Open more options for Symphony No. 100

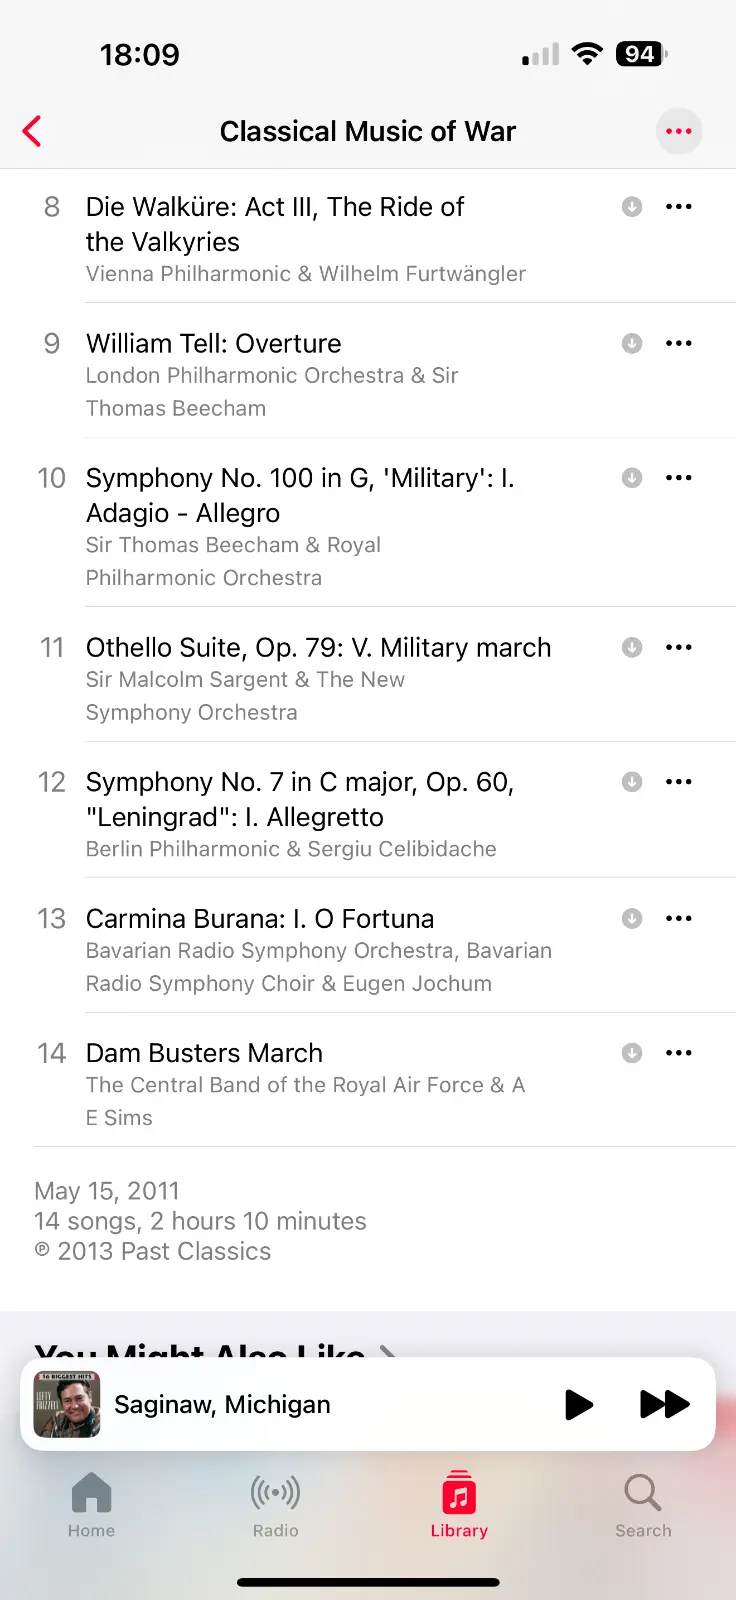coord(679,478)
